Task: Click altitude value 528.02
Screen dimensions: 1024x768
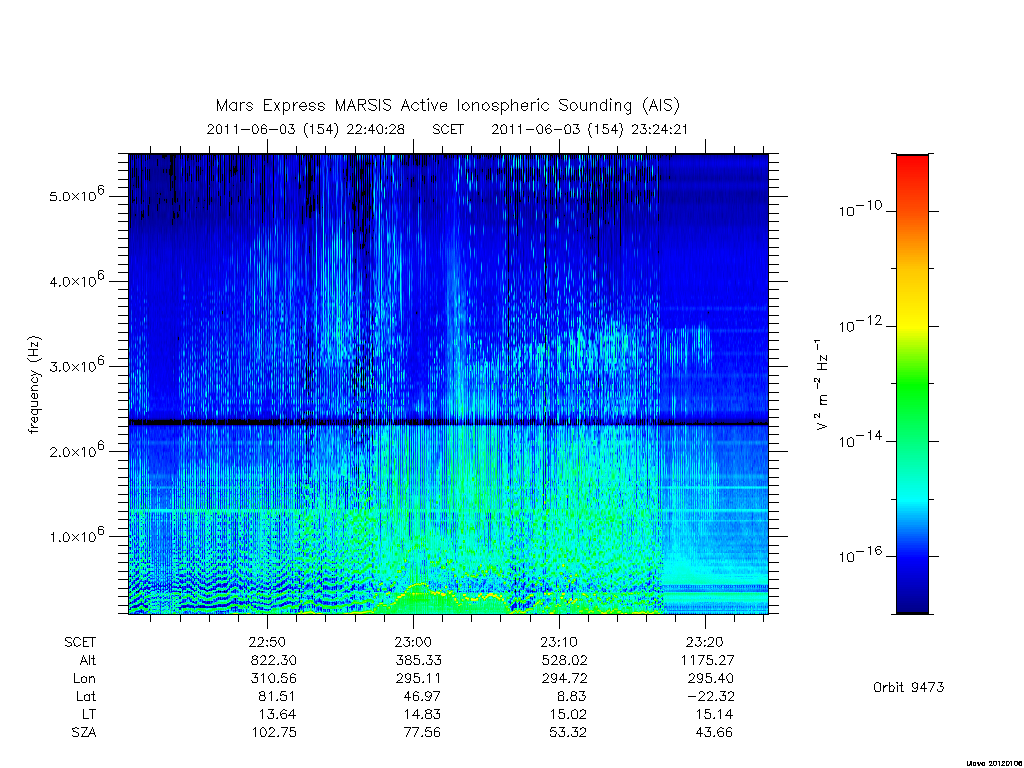Action: click(x=564, y=660)
